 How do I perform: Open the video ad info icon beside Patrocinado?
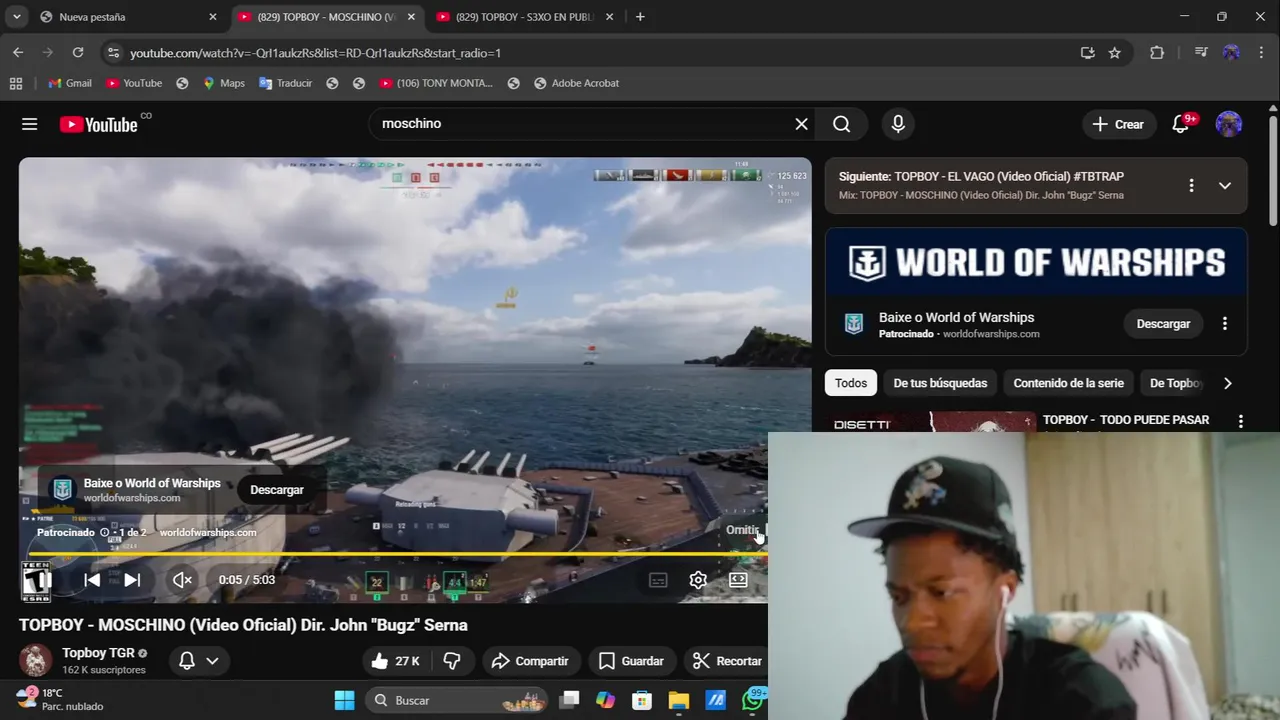(104, 532)
